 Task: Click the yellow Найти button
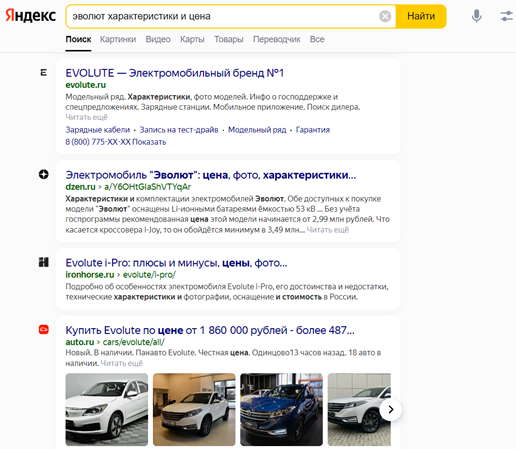(x=421, y=16)
